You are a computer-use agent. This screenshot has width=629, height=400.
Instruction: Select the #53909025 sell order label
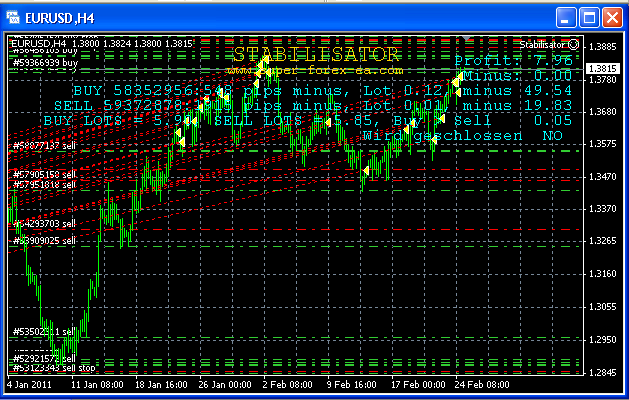tap(44, 241)
